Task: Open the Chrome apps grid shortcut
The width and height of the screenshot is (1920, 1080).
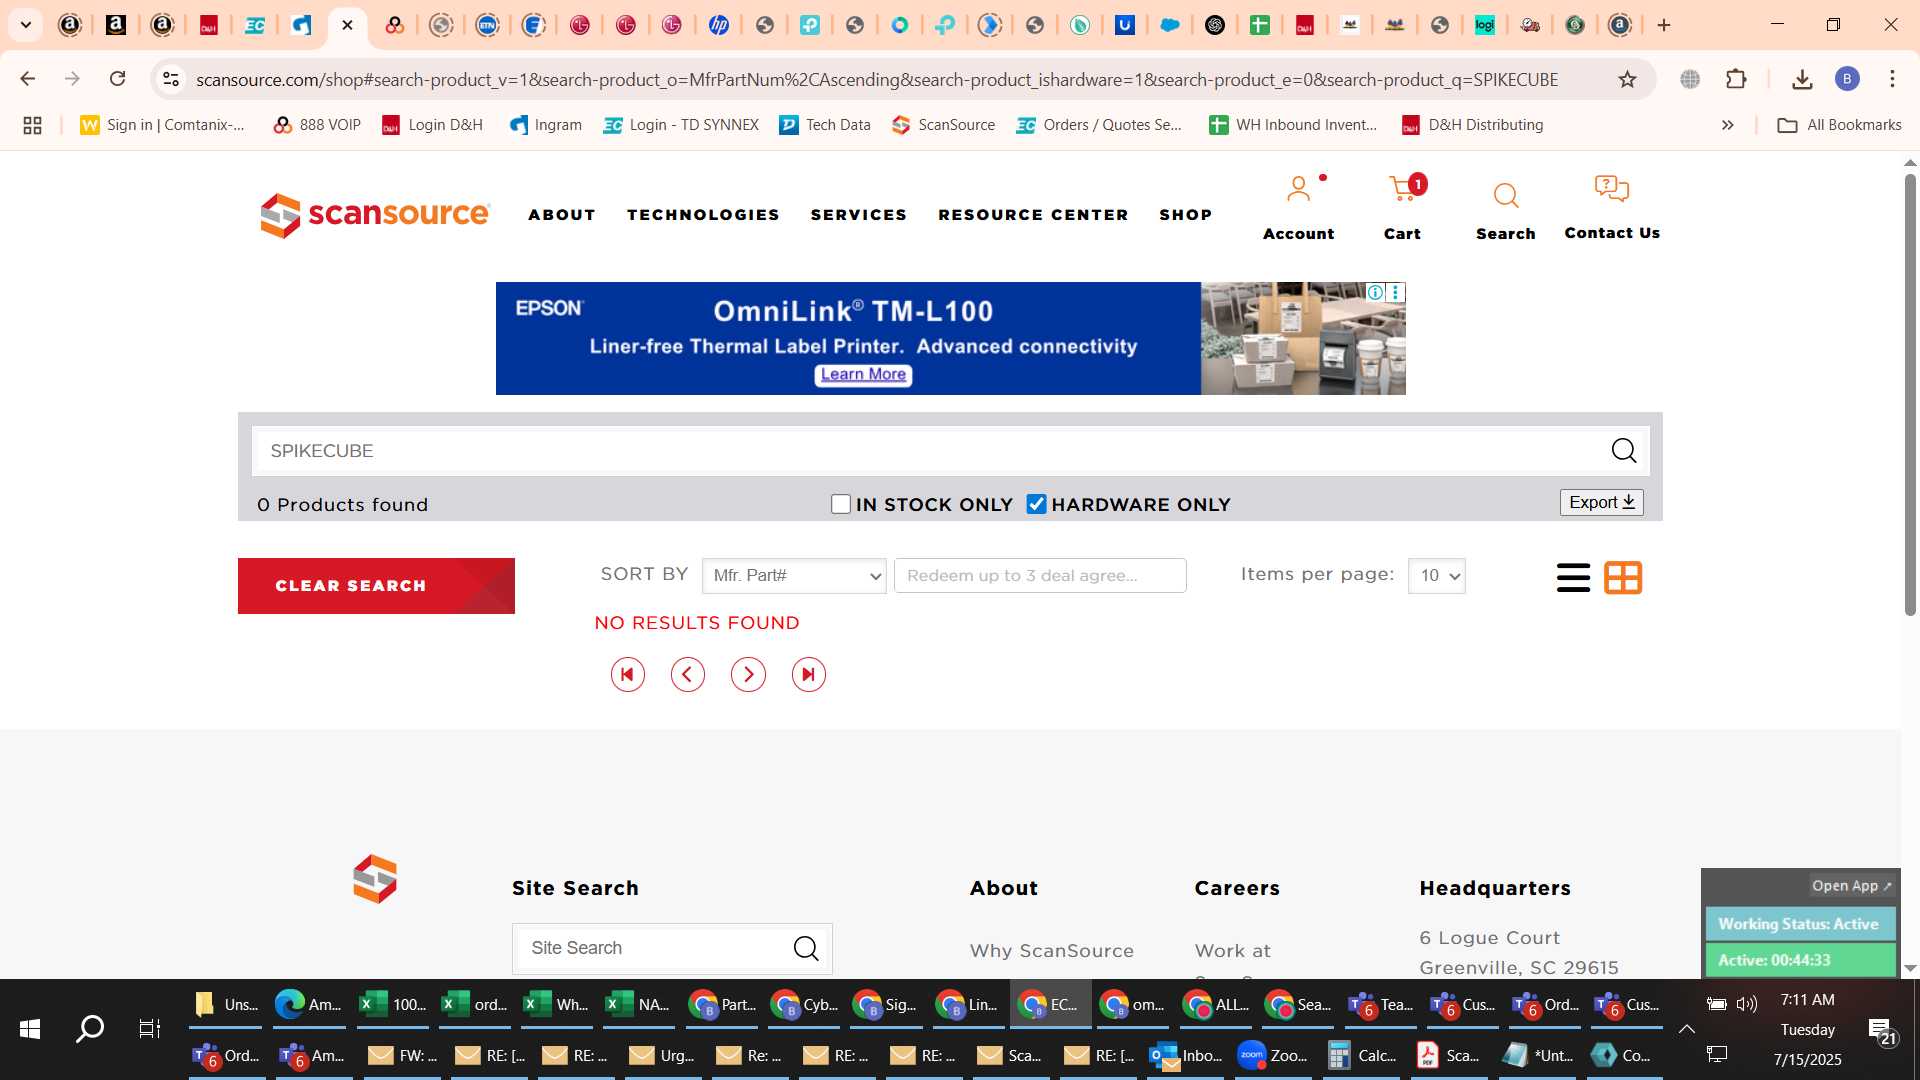Action: pyautogui.click(x=32, y=125)
